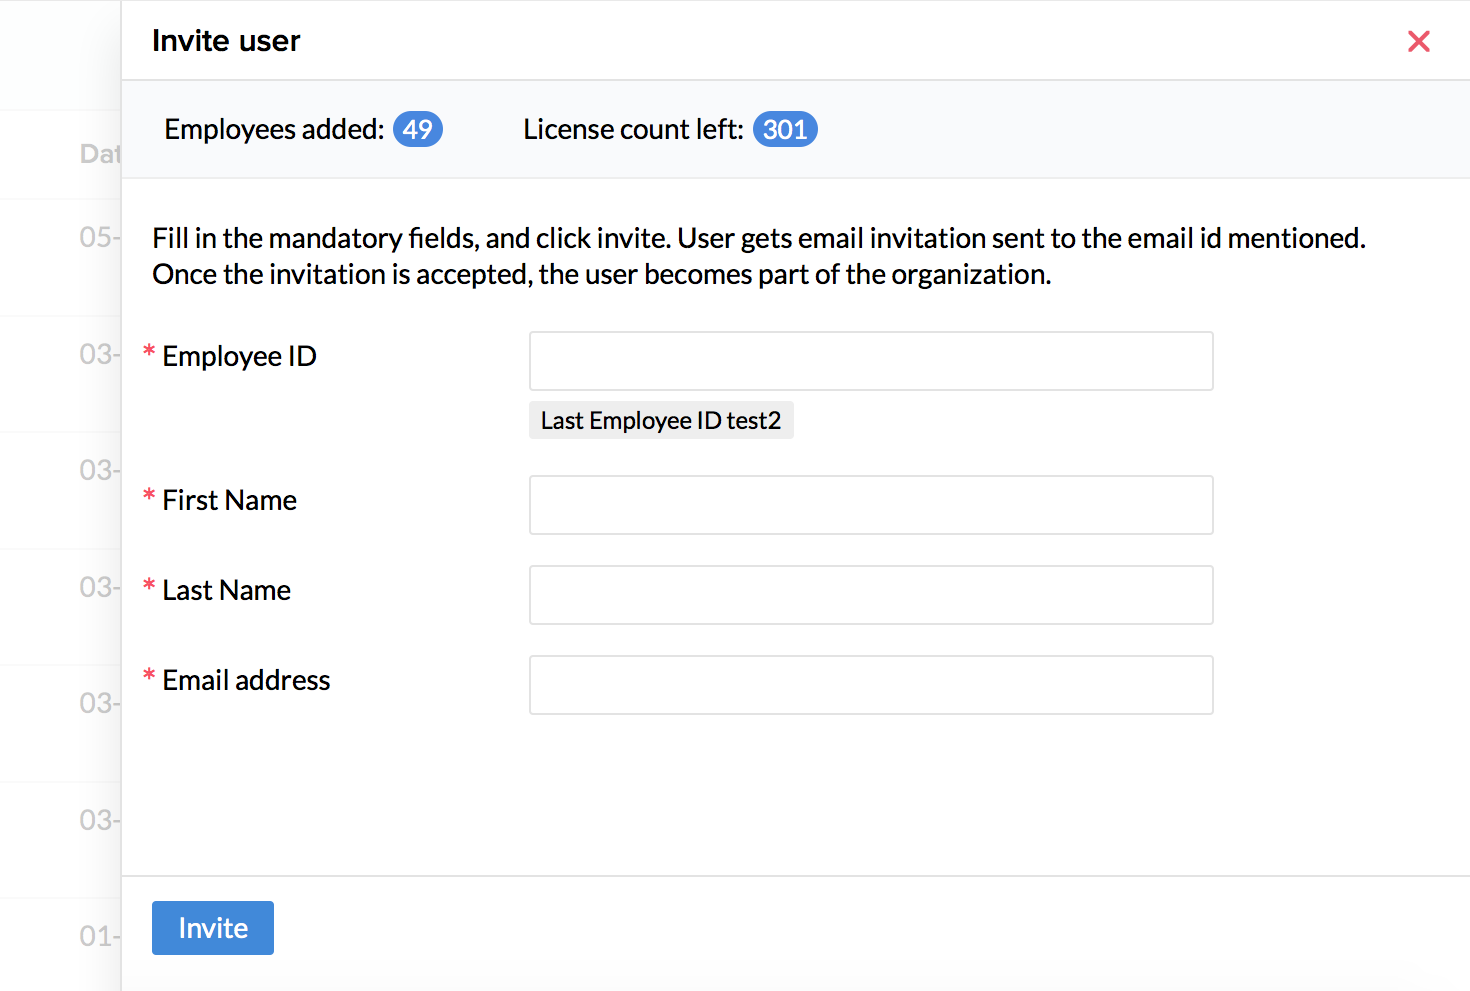Close the Invite user dialog
Screen dimensions: 1470x991
click(1418, 41)
